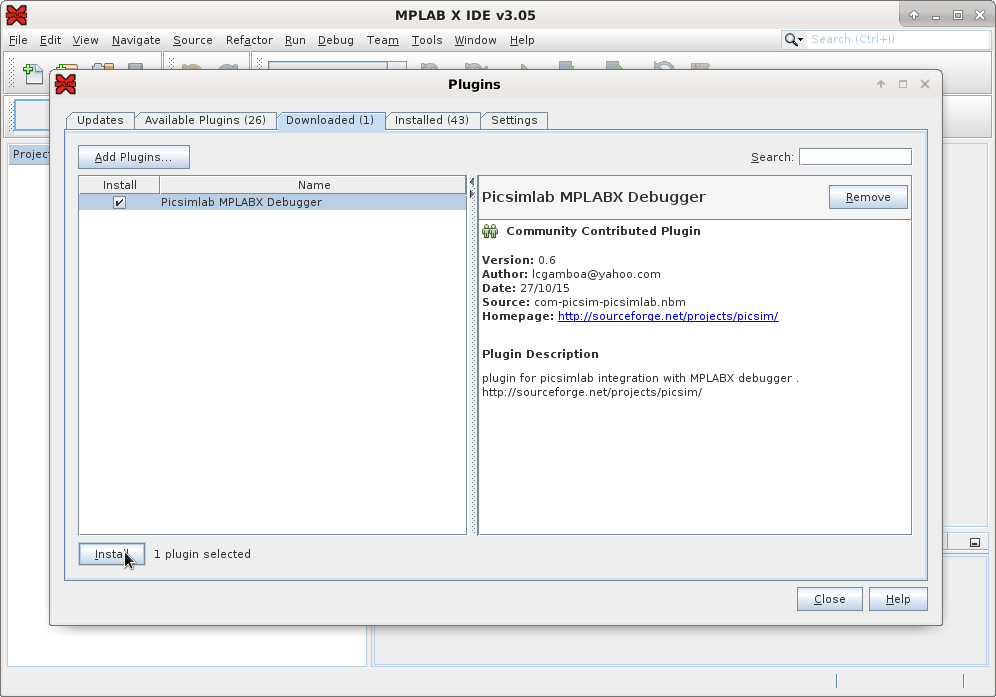Image resolution: width=996 pixels, height=697 pixels.
Task: Switch to the Installed (43) tab
Action: [432, 120]
